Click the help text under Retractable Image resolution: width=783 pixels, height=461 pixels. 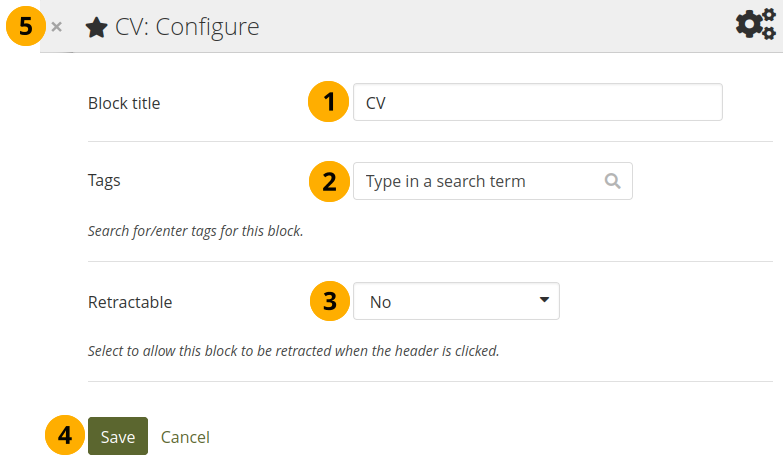tap(293, 351)
